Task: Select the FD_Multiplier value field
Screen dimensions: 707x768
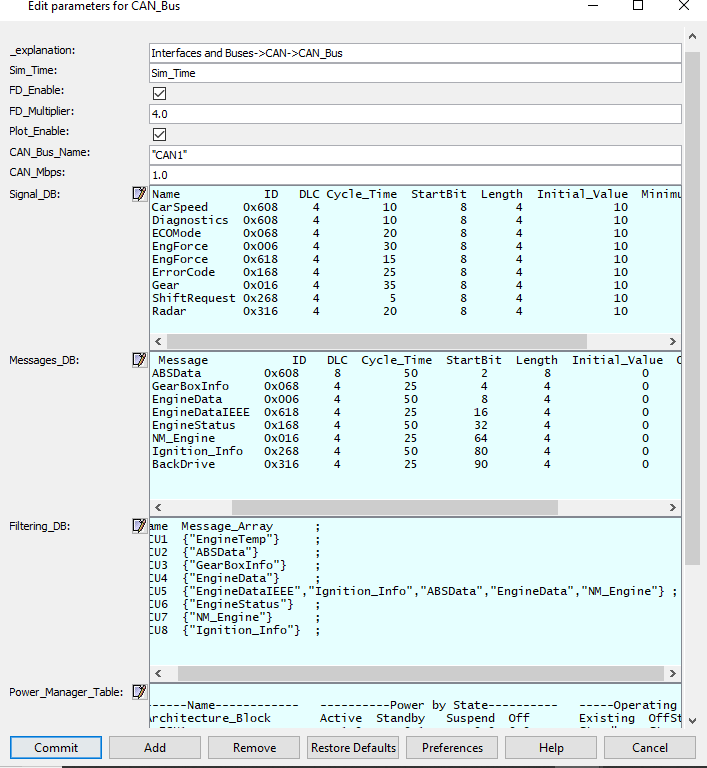Action: coord(414,114)
